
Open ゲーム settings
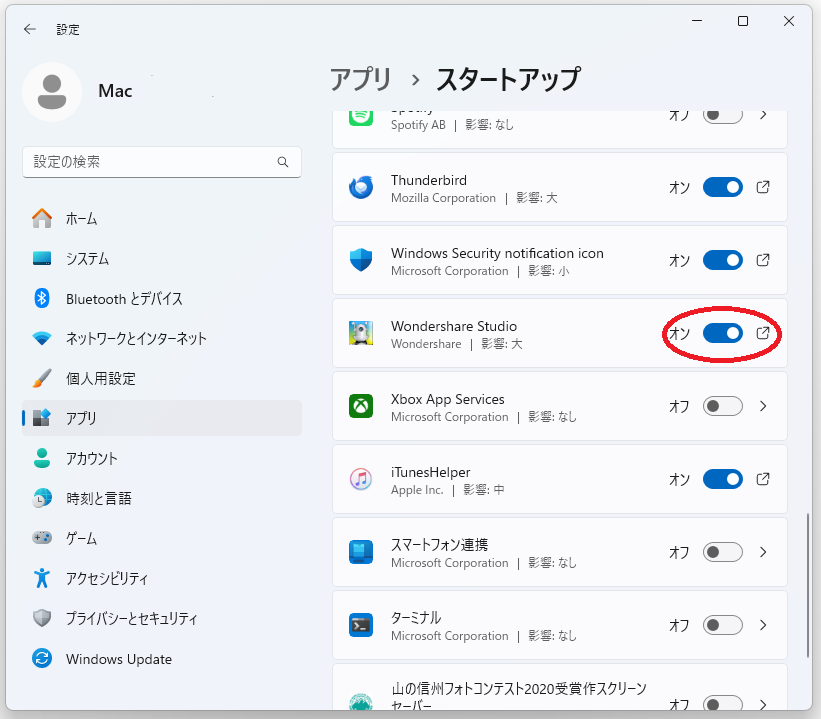[162, 538]
